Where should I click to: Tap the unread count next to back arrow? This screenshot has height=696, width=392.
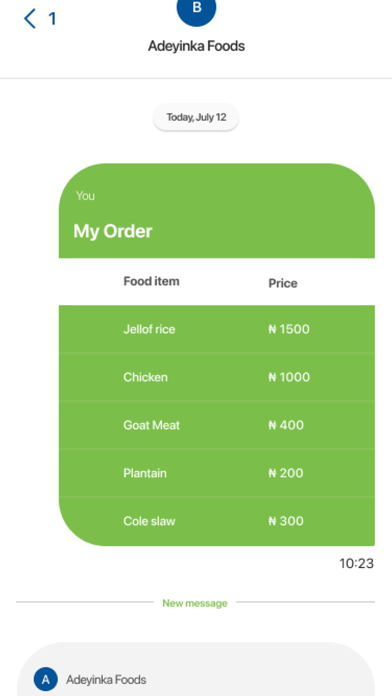52,19
